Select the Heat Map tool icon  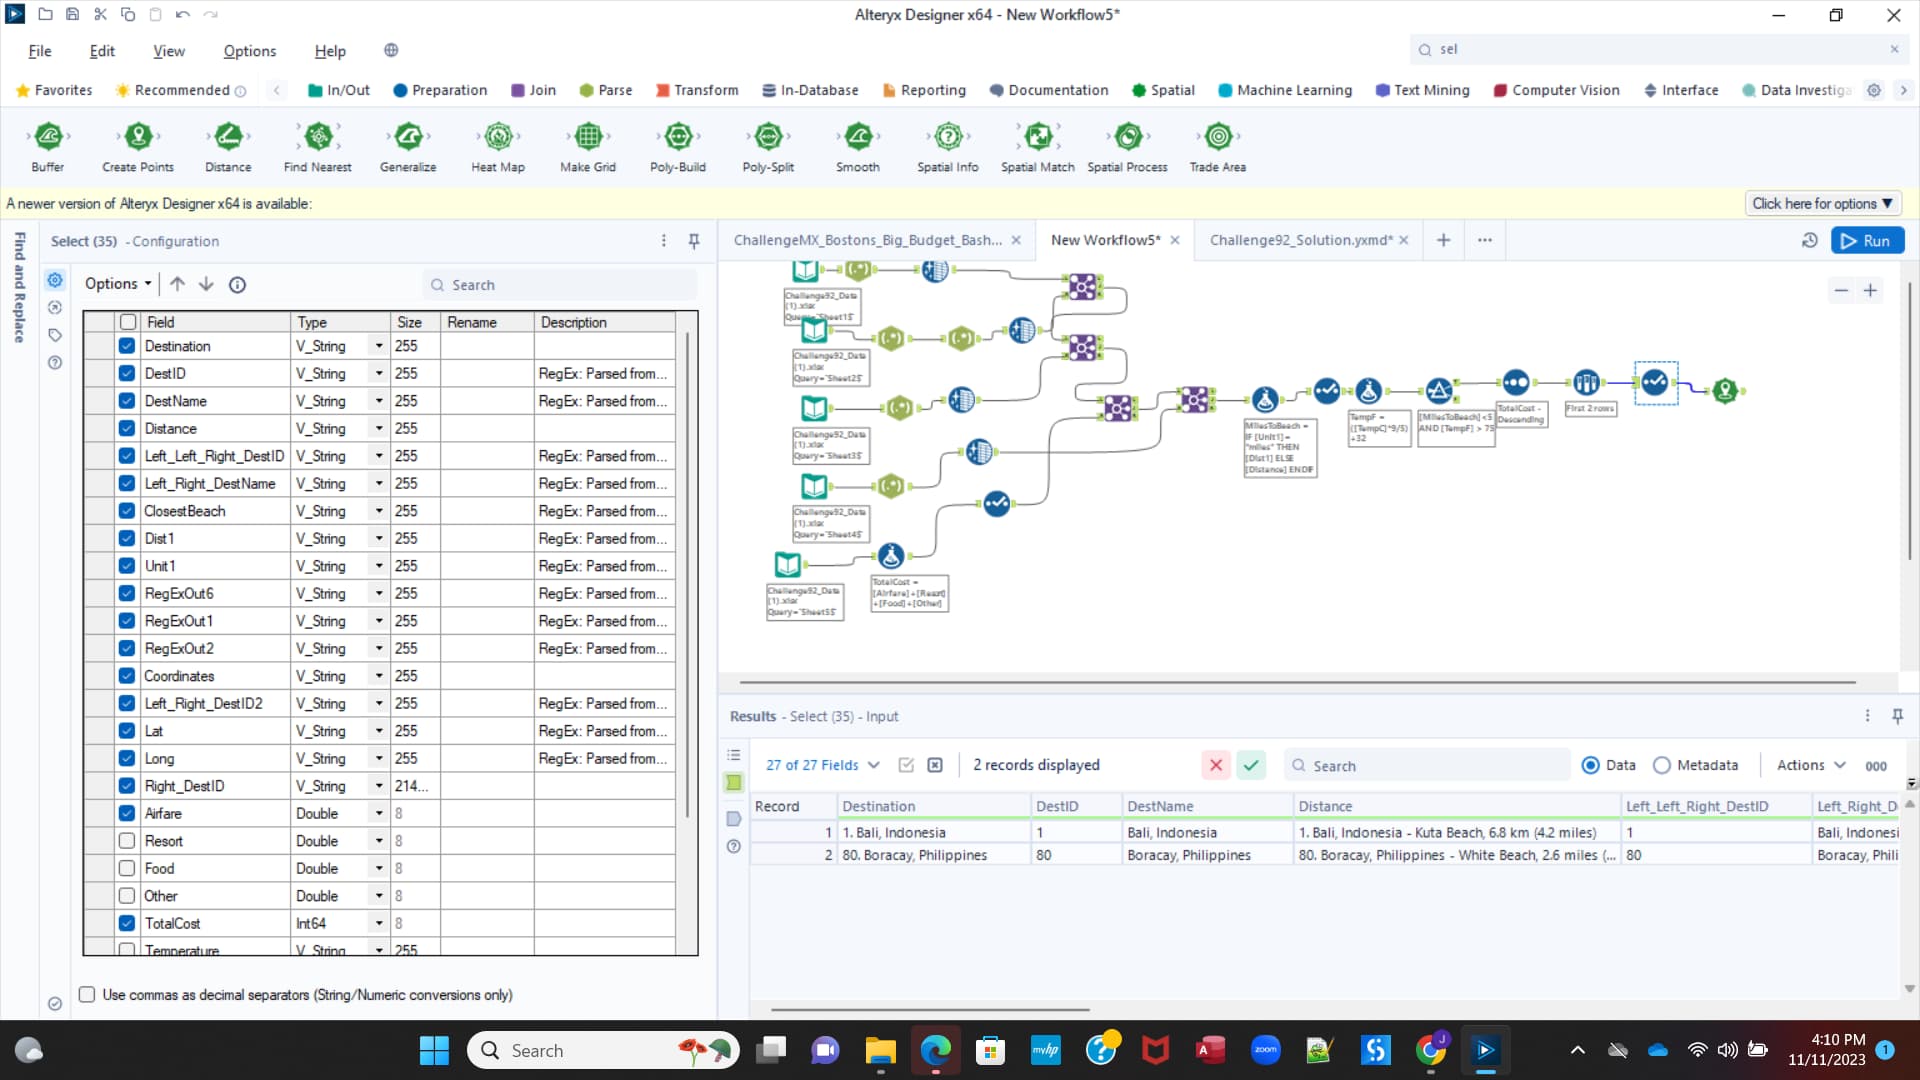point(498,136)
